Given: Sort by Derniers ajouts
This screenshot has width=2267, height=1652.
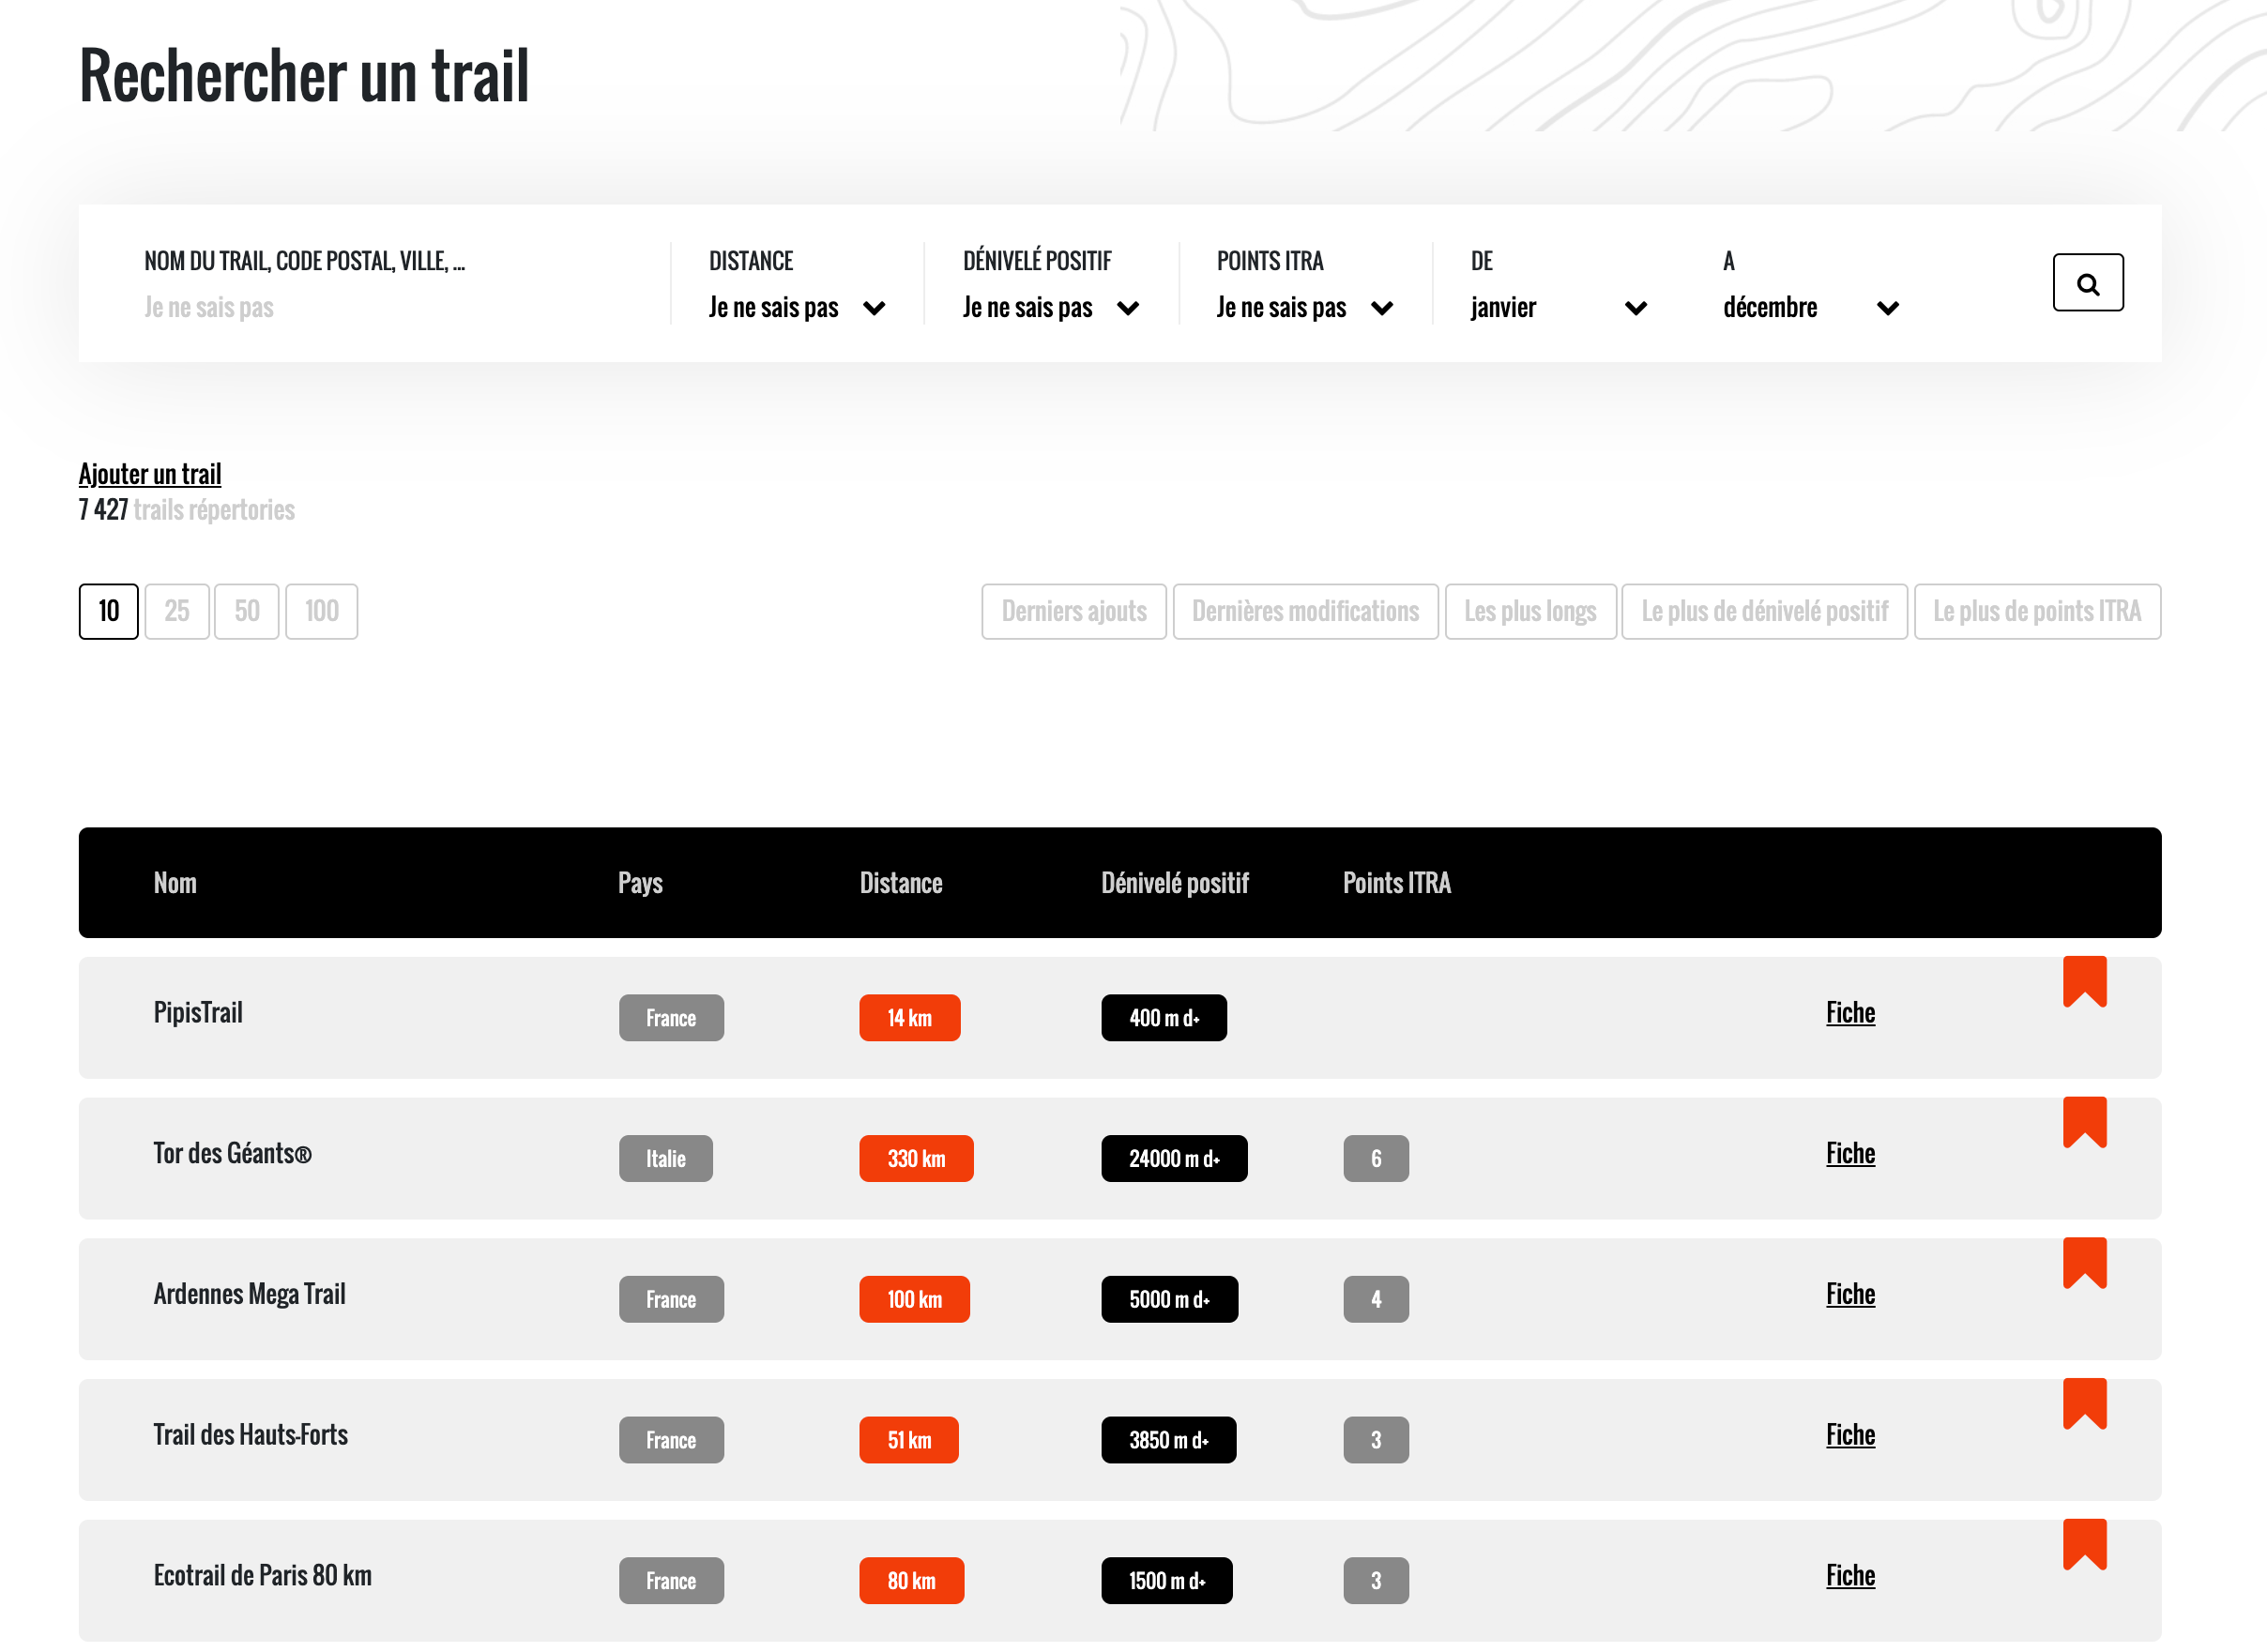Looking at the screenshot, I should coord(1074,611).
